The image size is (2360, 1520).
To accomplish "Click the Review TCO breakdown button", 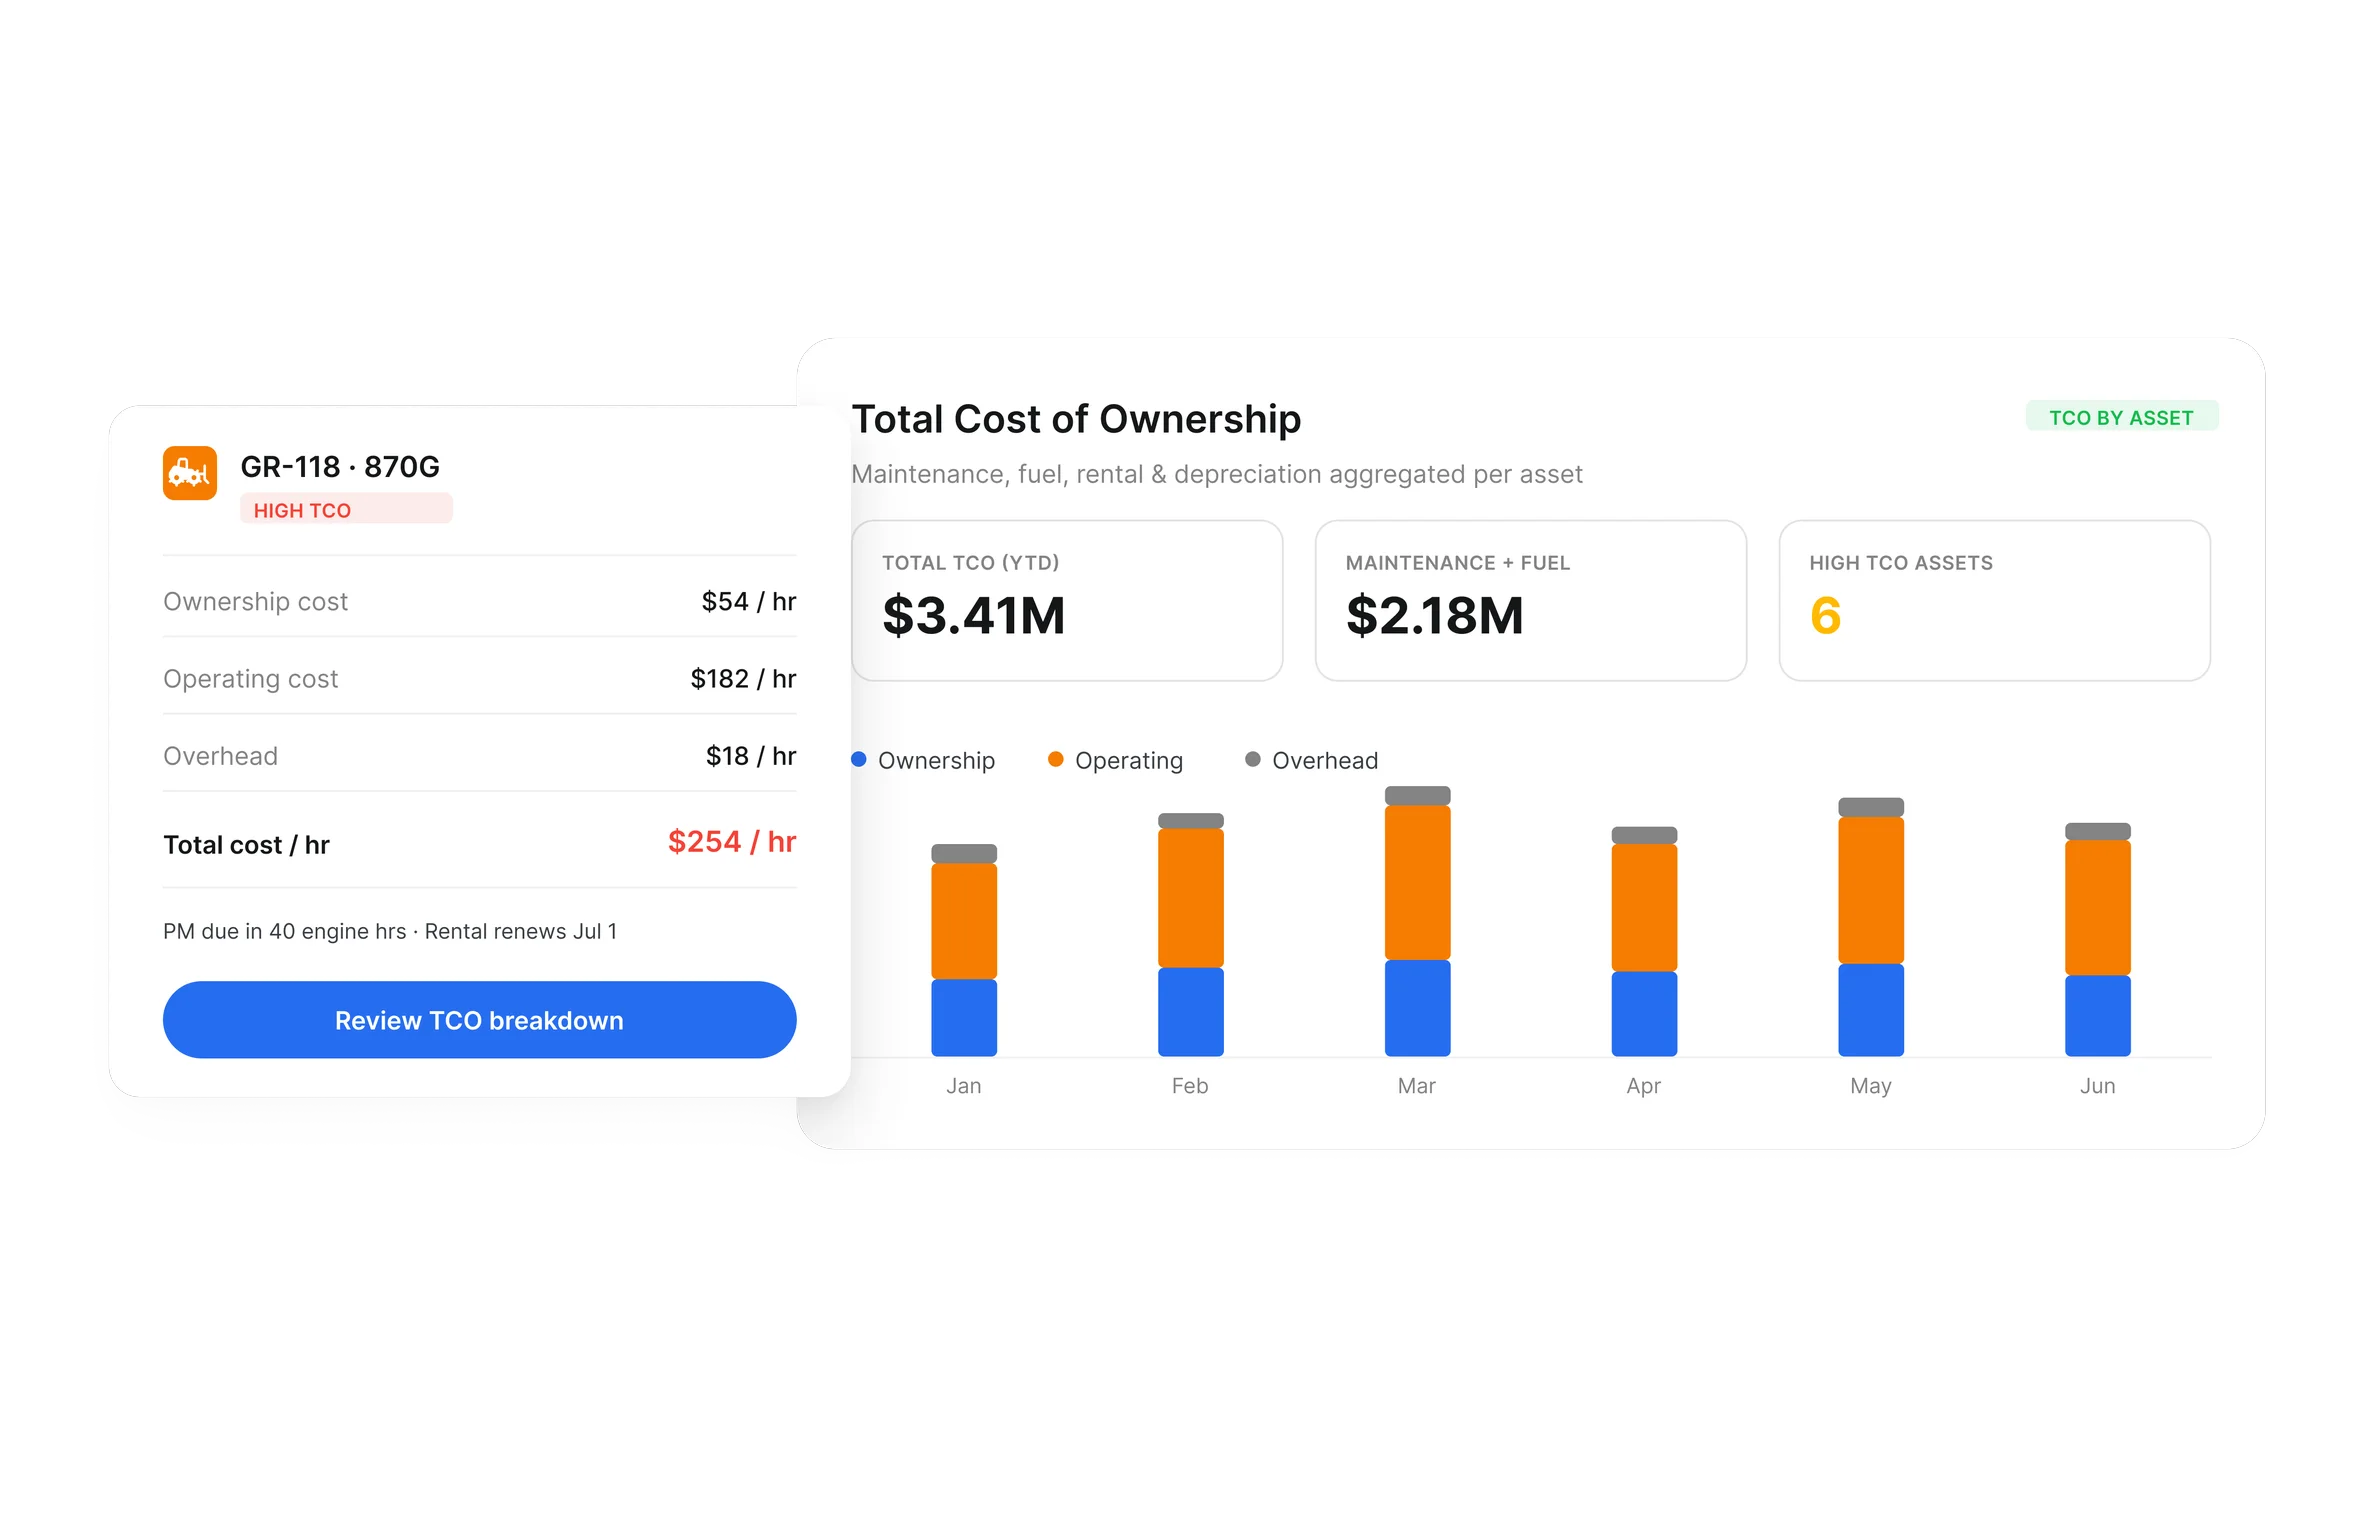I will pyautogui.click(x=479, y=1020).
